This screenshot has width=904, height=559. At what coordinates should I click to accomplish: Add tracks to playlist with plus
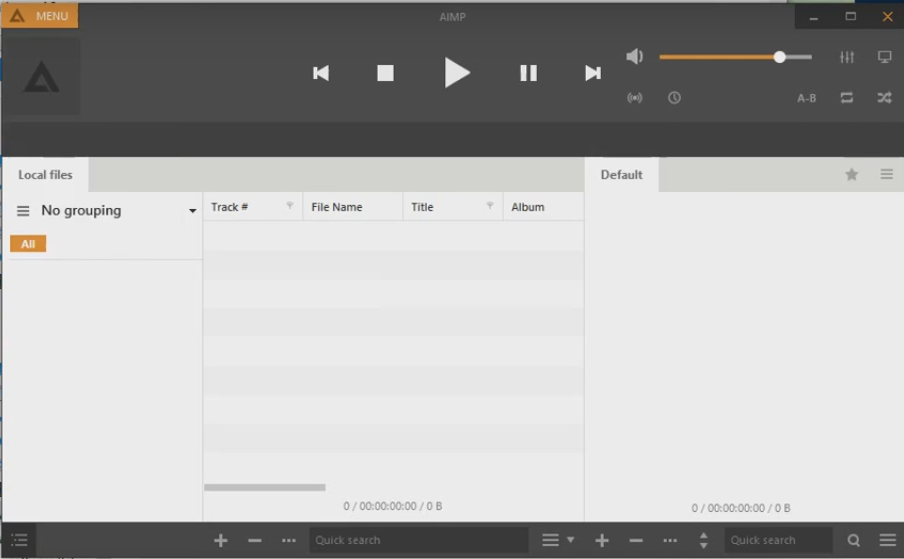(x=602, y=541)
